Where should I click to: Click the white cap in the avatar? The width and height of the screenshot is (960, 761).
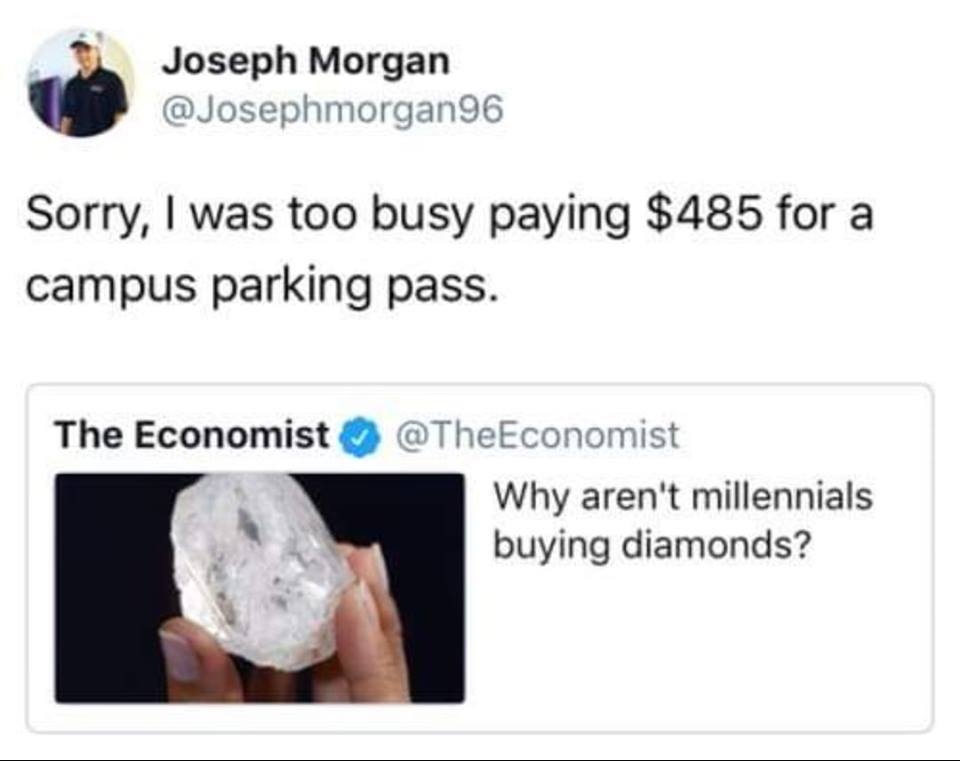(x=86, y=40)
